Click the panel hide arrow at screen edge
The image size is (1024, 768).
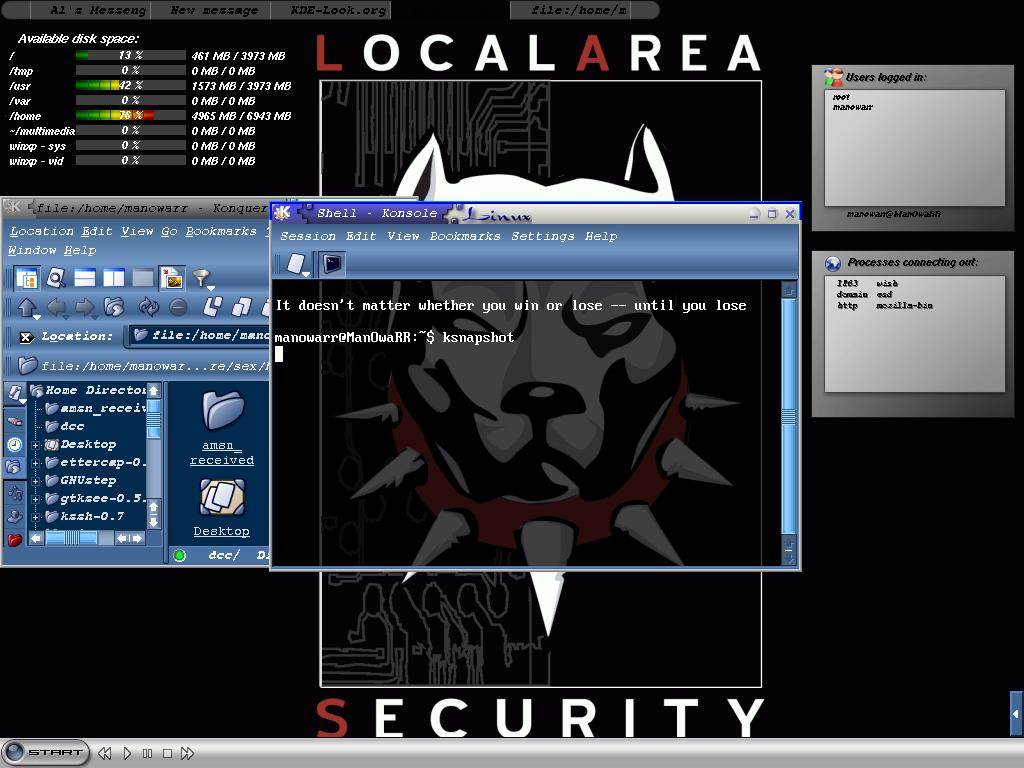click(1016, 714)
